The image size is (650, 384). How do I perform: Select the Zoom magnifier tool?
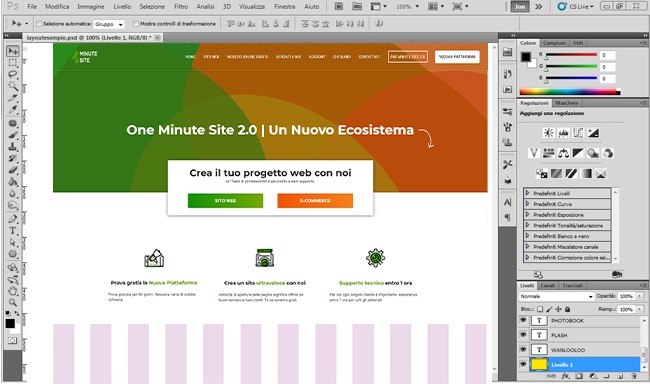tap(13, 302)
